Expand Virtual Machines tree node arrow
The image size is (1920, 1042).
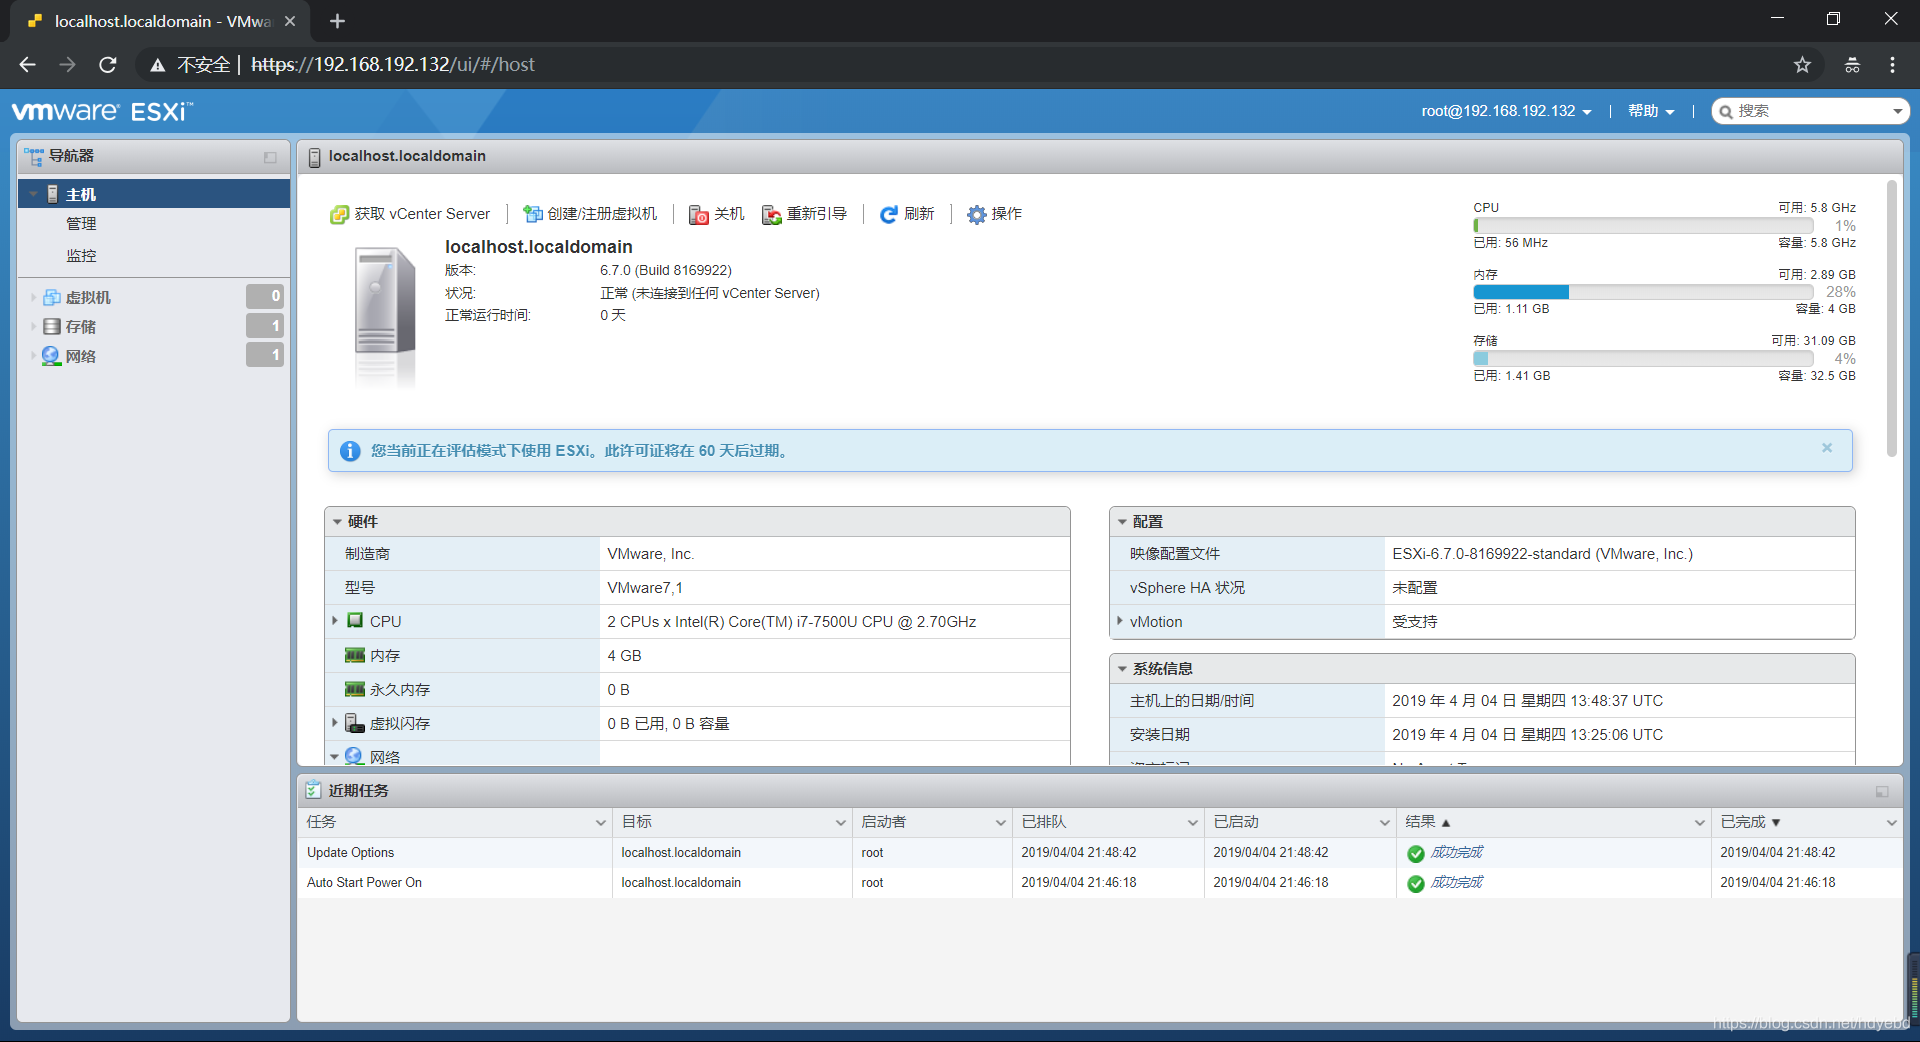pyautogui.click(x=33, y=297)
